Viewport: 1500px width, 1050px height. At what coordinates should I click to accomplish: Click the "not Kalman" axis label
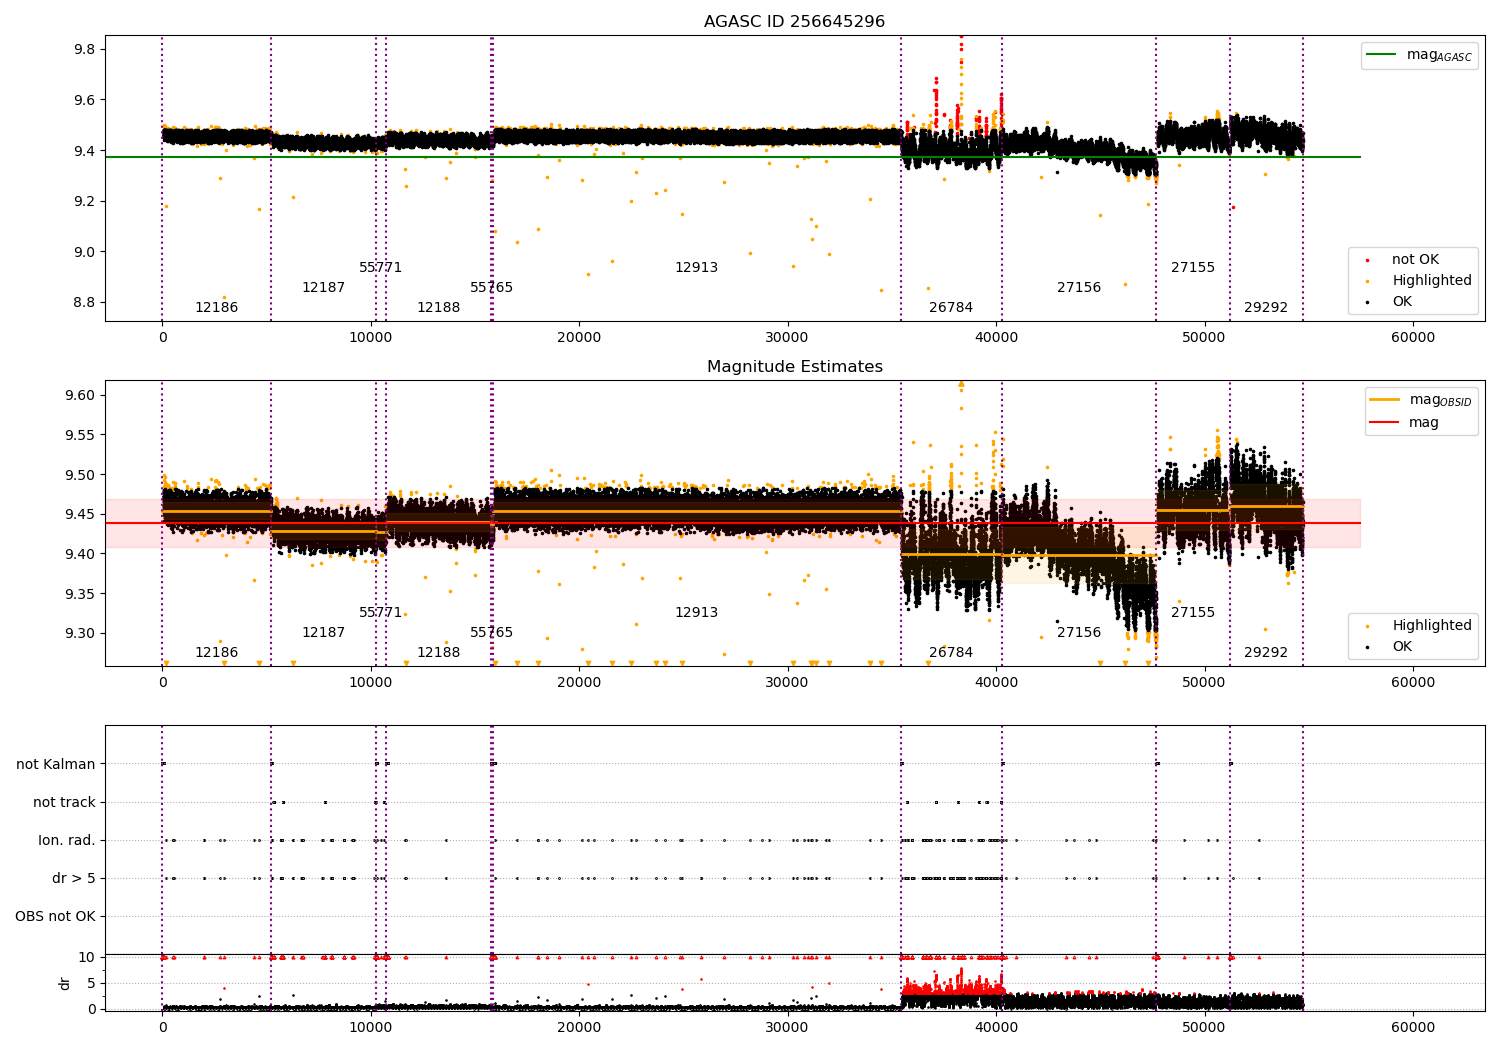coord(56,764)
